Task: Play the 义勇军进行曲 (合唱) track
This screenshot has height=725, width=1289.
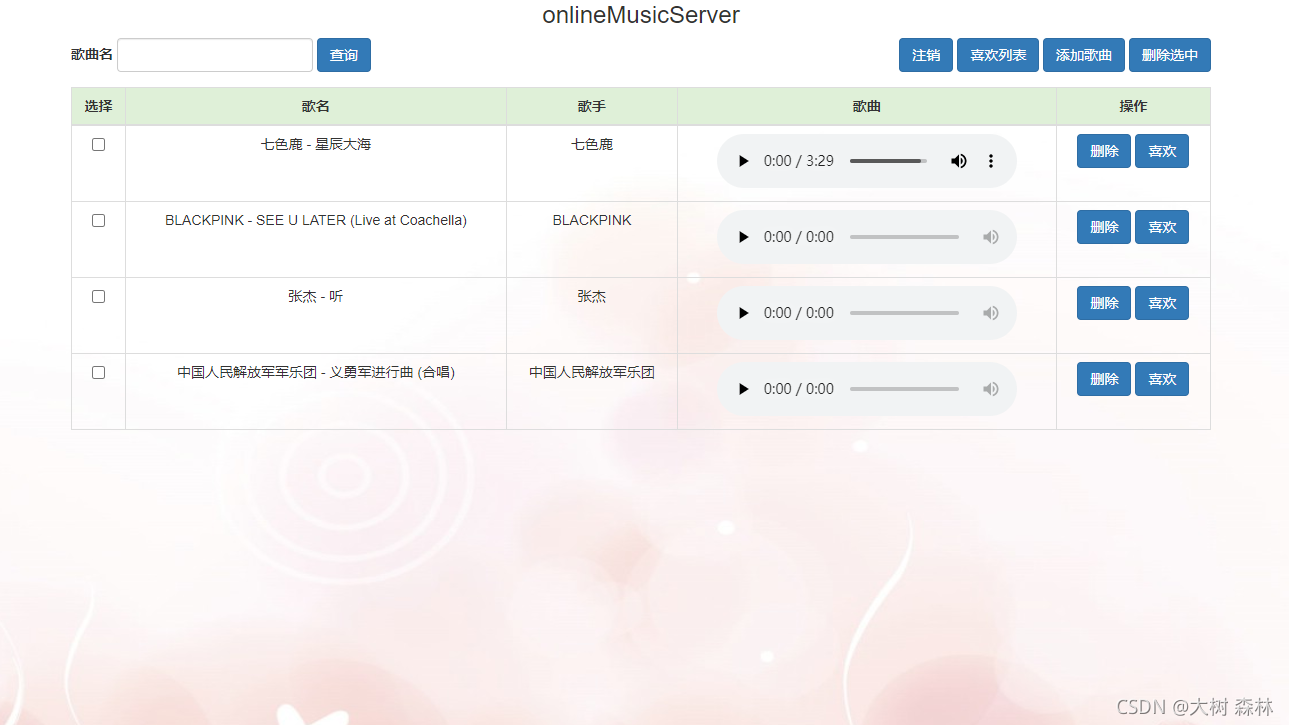Action: pyautogui.click(x=743, y=389)
